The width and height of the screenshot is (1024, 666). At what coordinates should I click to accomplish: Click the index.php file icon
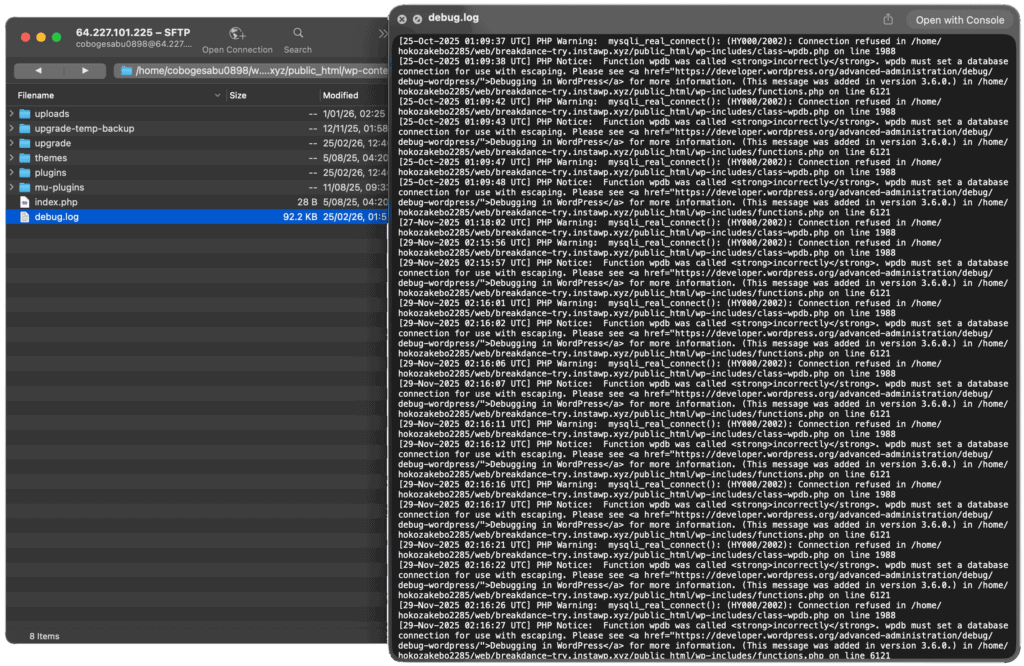click(25, 202)
